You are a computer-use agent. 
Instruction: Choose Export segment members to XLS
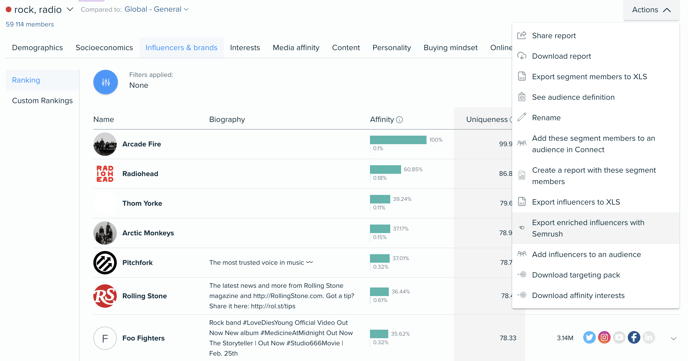tap(595, 76)
